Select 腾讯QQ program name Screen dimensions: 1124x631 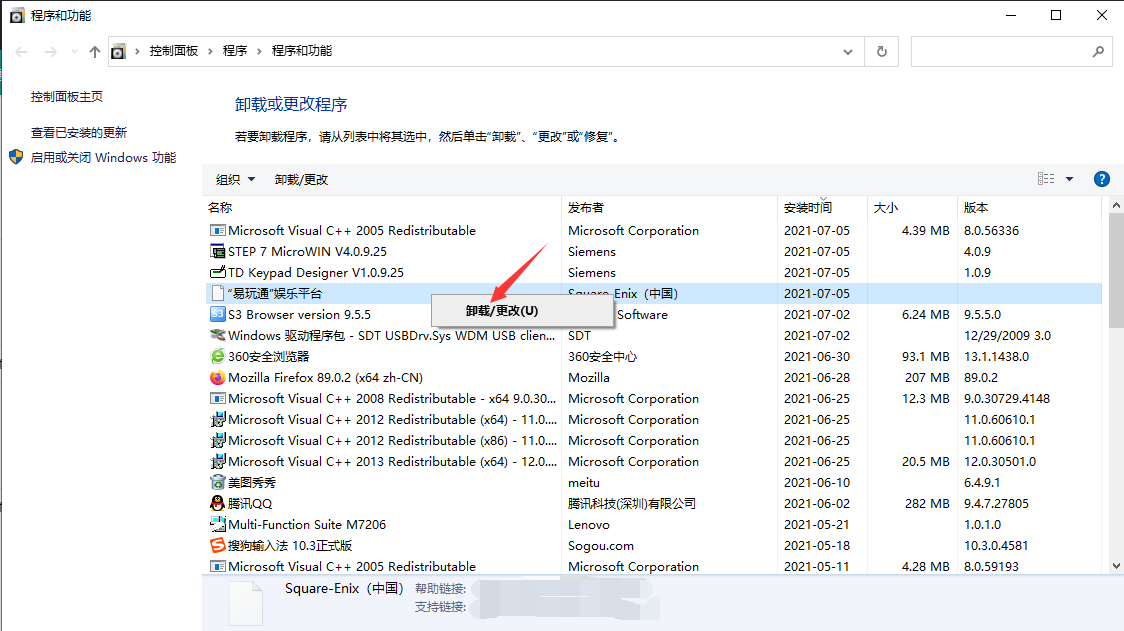pyautogui.click(x=250, y=503)
